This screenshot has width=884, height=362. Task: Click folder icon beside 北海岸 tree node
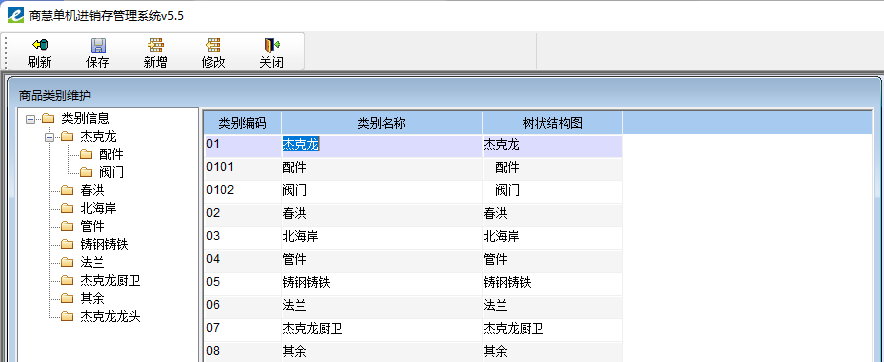click(x=67, y=208)
